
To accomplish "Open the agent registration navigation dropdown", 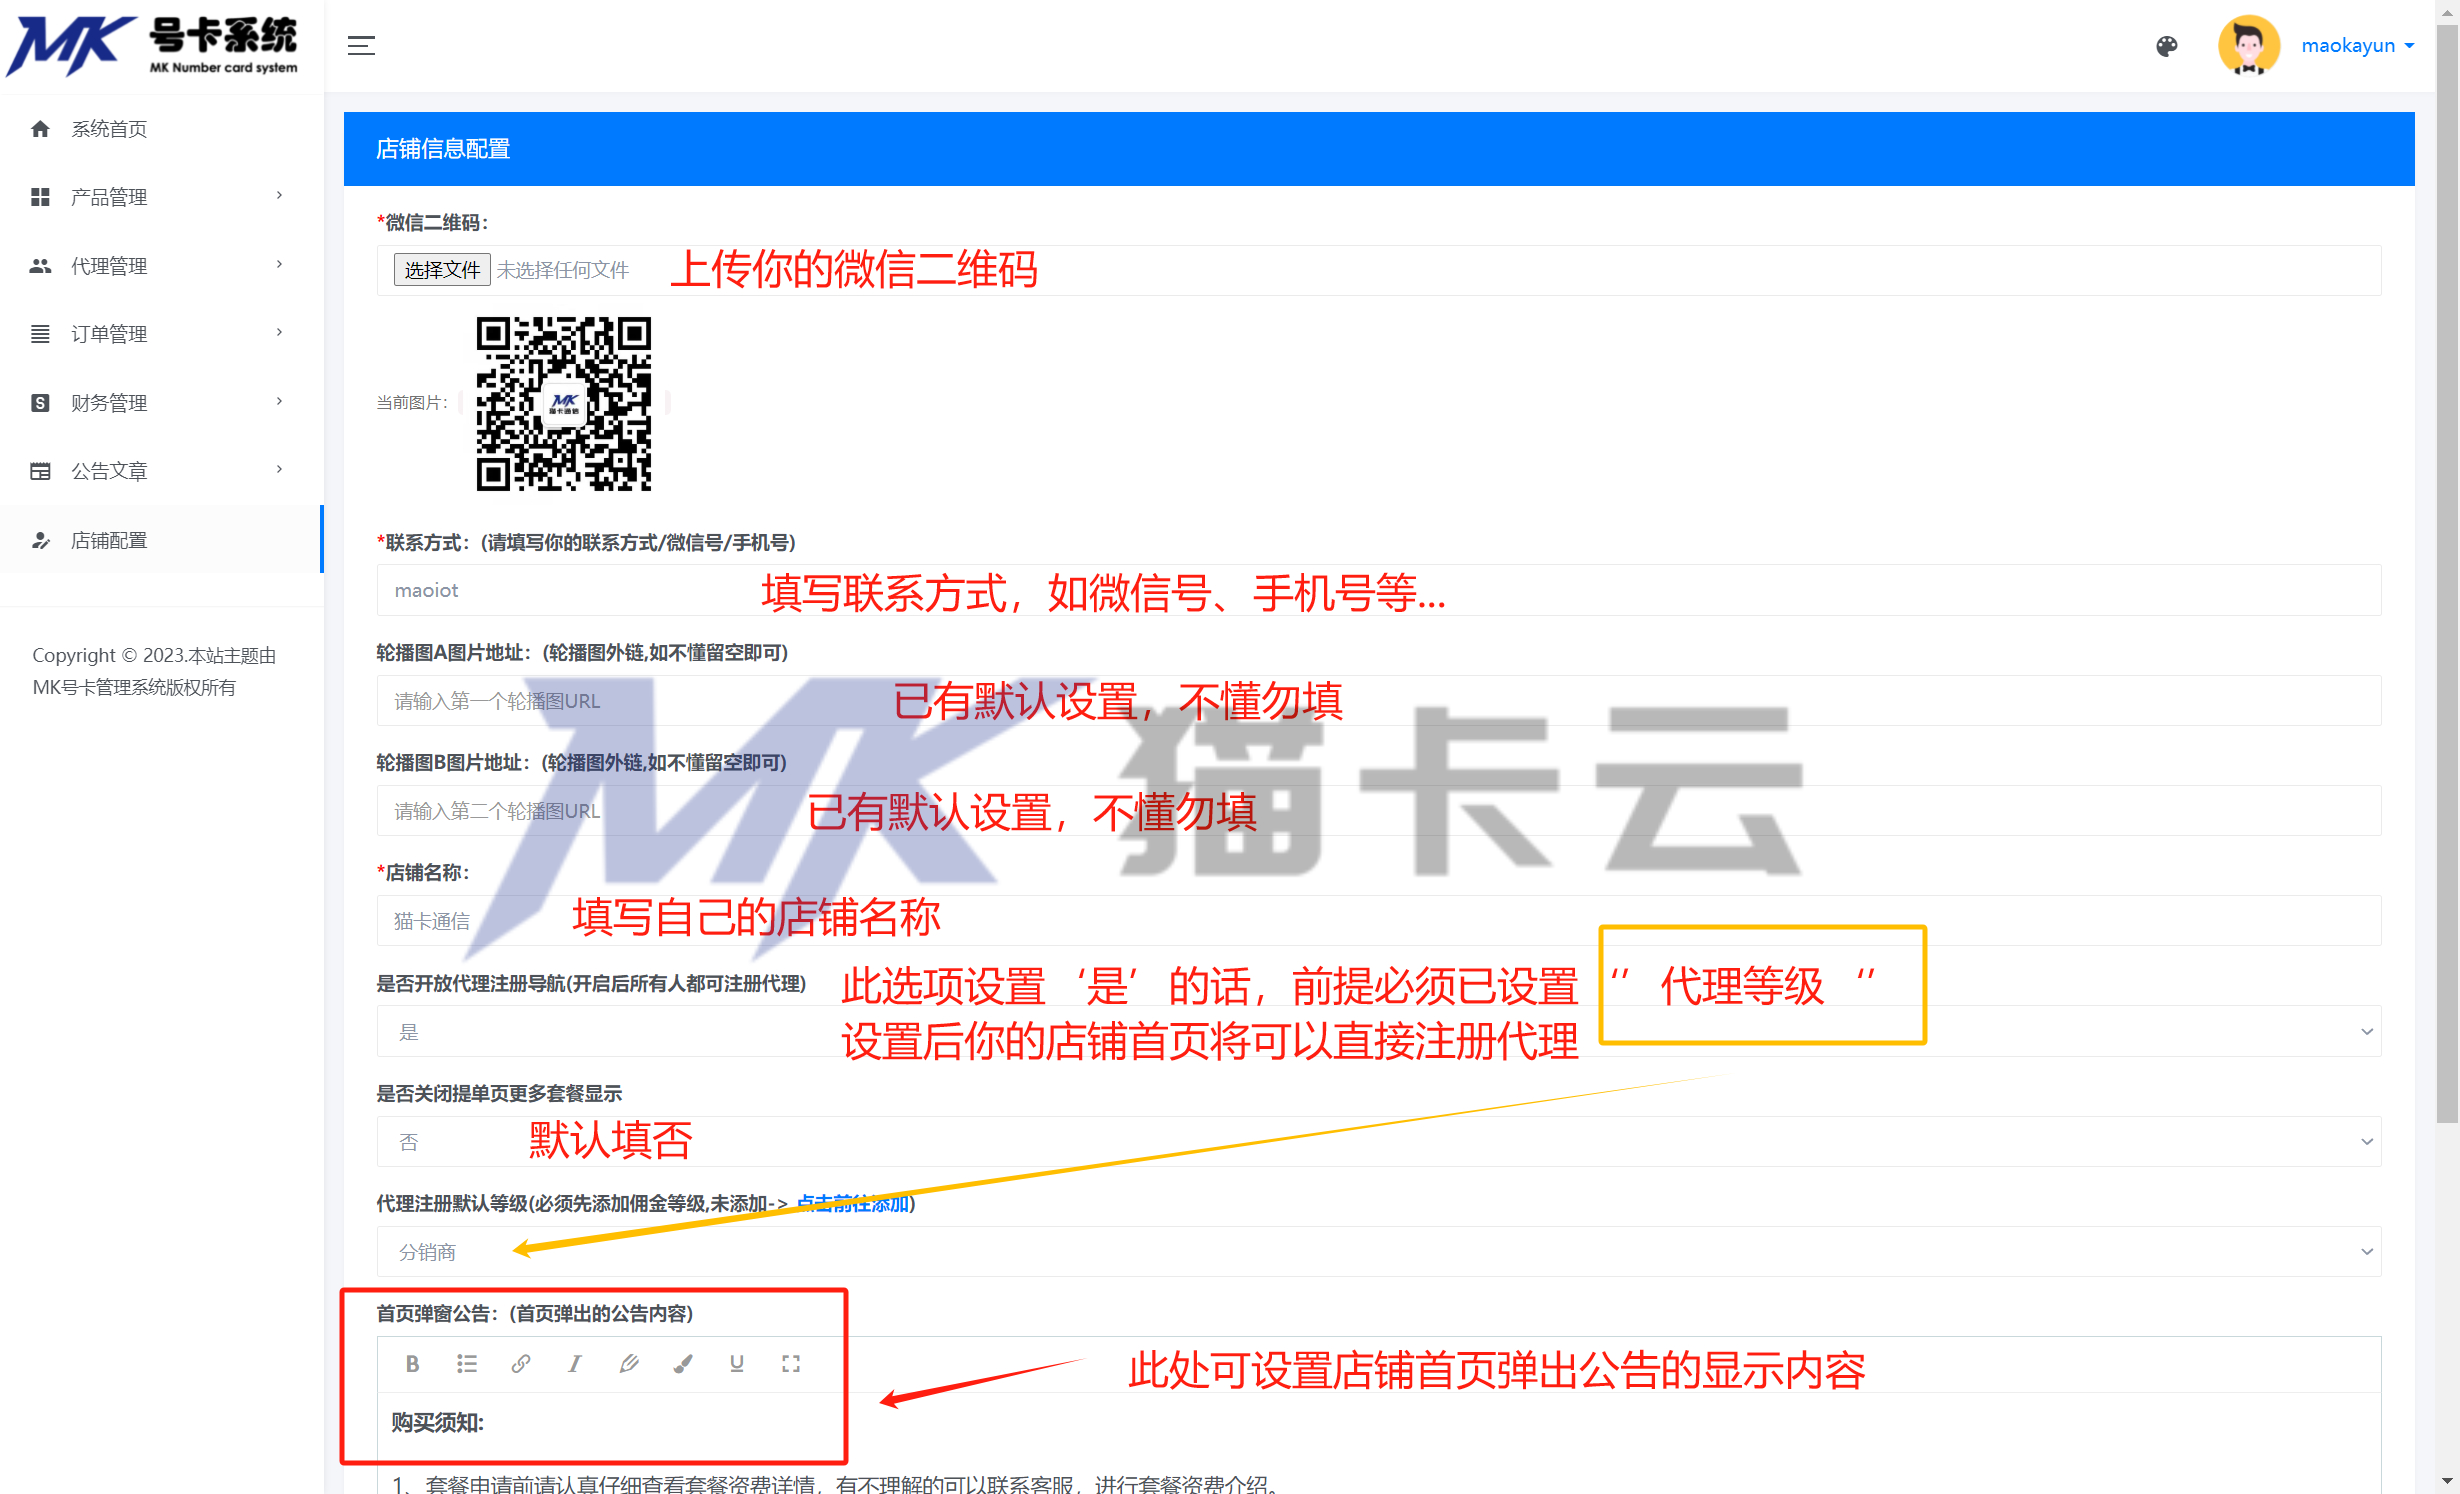I will (x=1378, y=1032).
